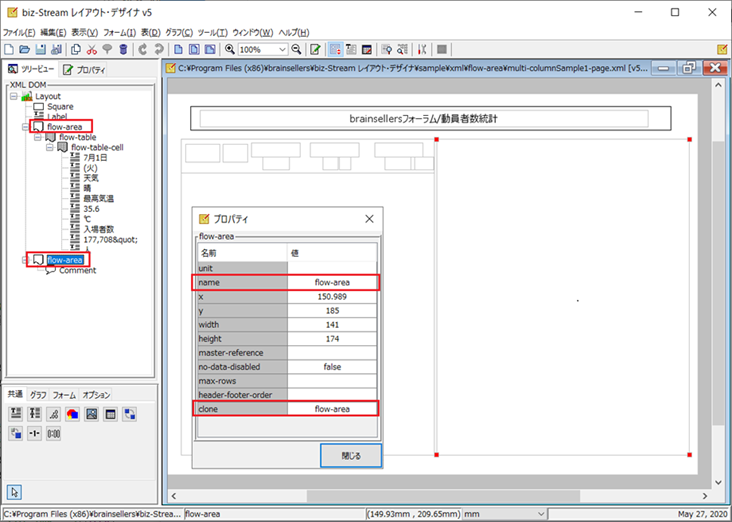Click the height value 174

coord(332,339)
